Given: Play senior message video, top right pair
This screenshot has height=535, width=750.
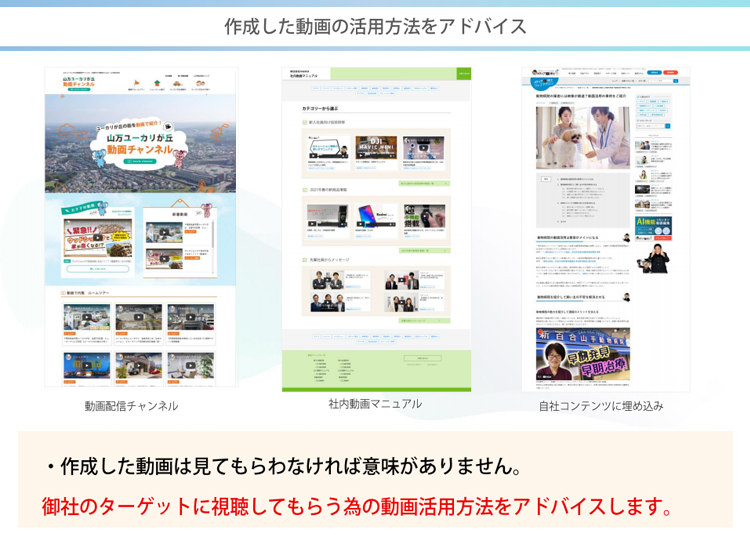Looking at the screenshot, I should pos(402,280).
